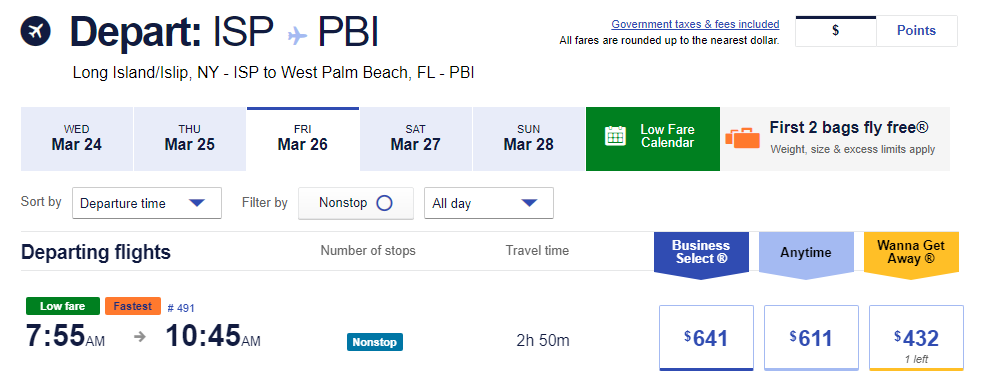Image resolution: width=988 pixels, height=375 pixels.
Task: Select the Wed Mar 24 date tab
Action: click(x=77, y=139)
